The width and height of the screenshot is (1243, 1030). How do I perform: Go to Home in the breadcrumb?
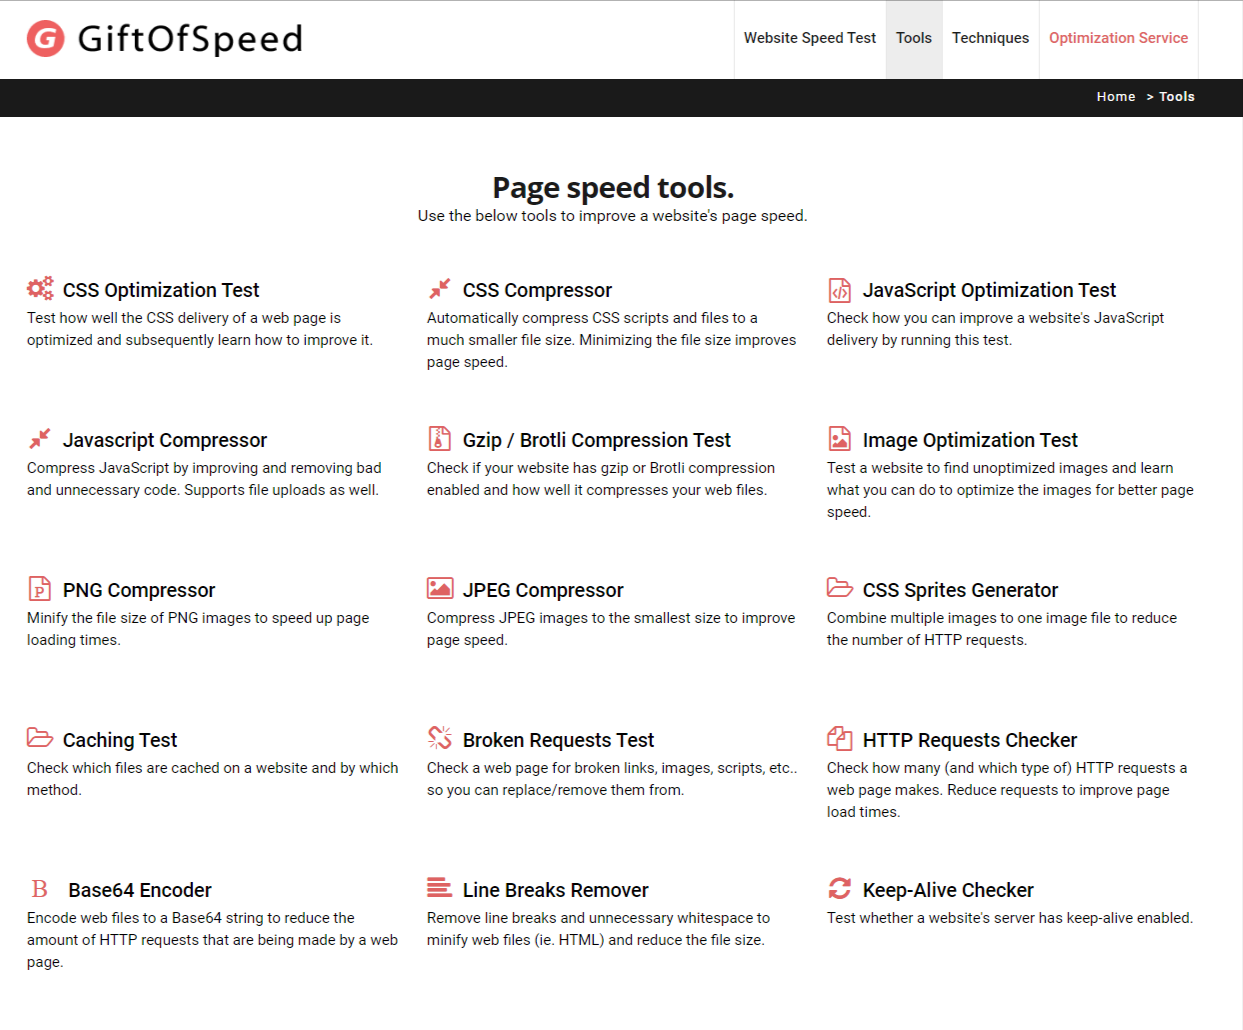[1115, 97]
